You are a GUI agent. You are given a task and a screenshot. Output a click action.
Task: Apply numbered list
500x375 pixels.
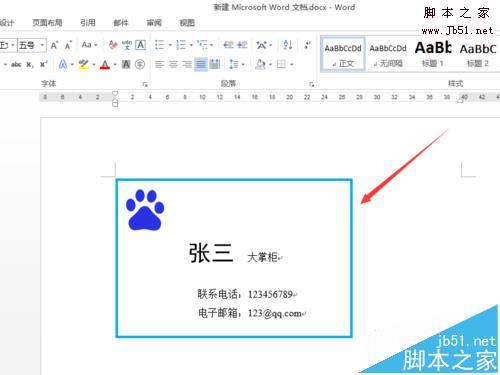181,45
